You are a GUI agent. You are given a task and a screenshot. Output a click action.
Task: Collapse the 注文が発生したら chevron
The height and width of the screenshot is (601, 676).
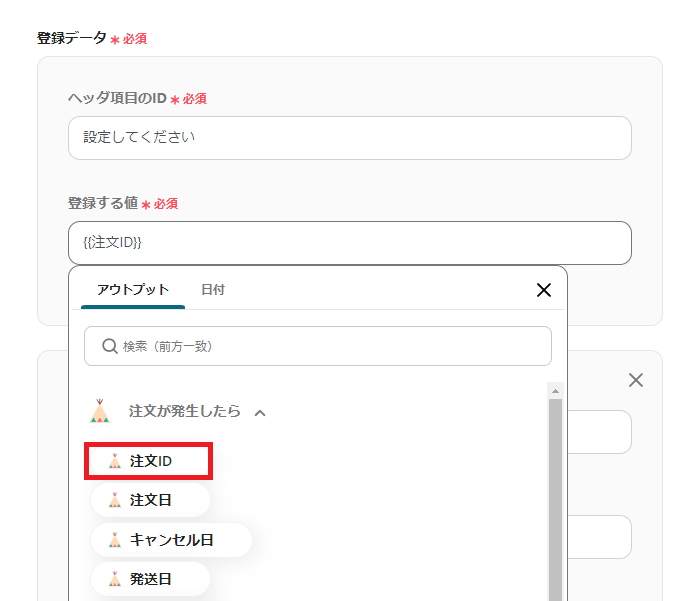tap(260, 412)
